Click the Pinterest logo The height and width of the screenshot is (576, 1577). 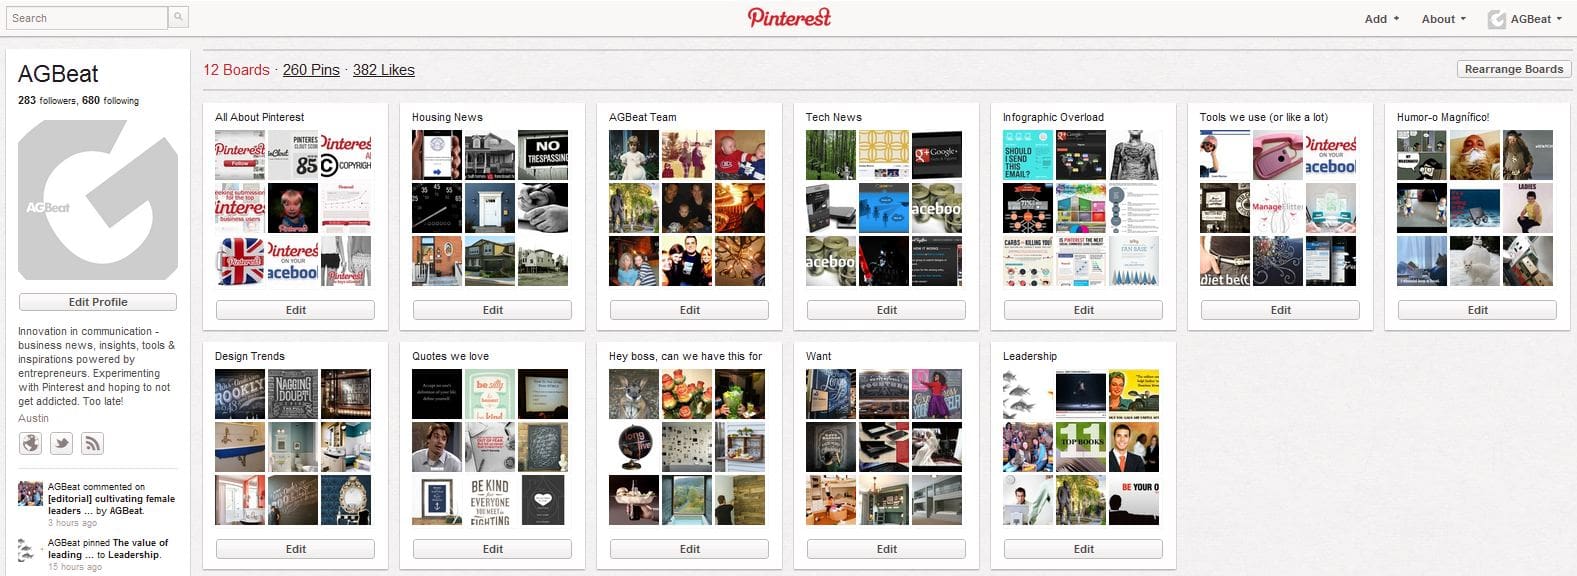pyautogui.click(x=789, y=17)
